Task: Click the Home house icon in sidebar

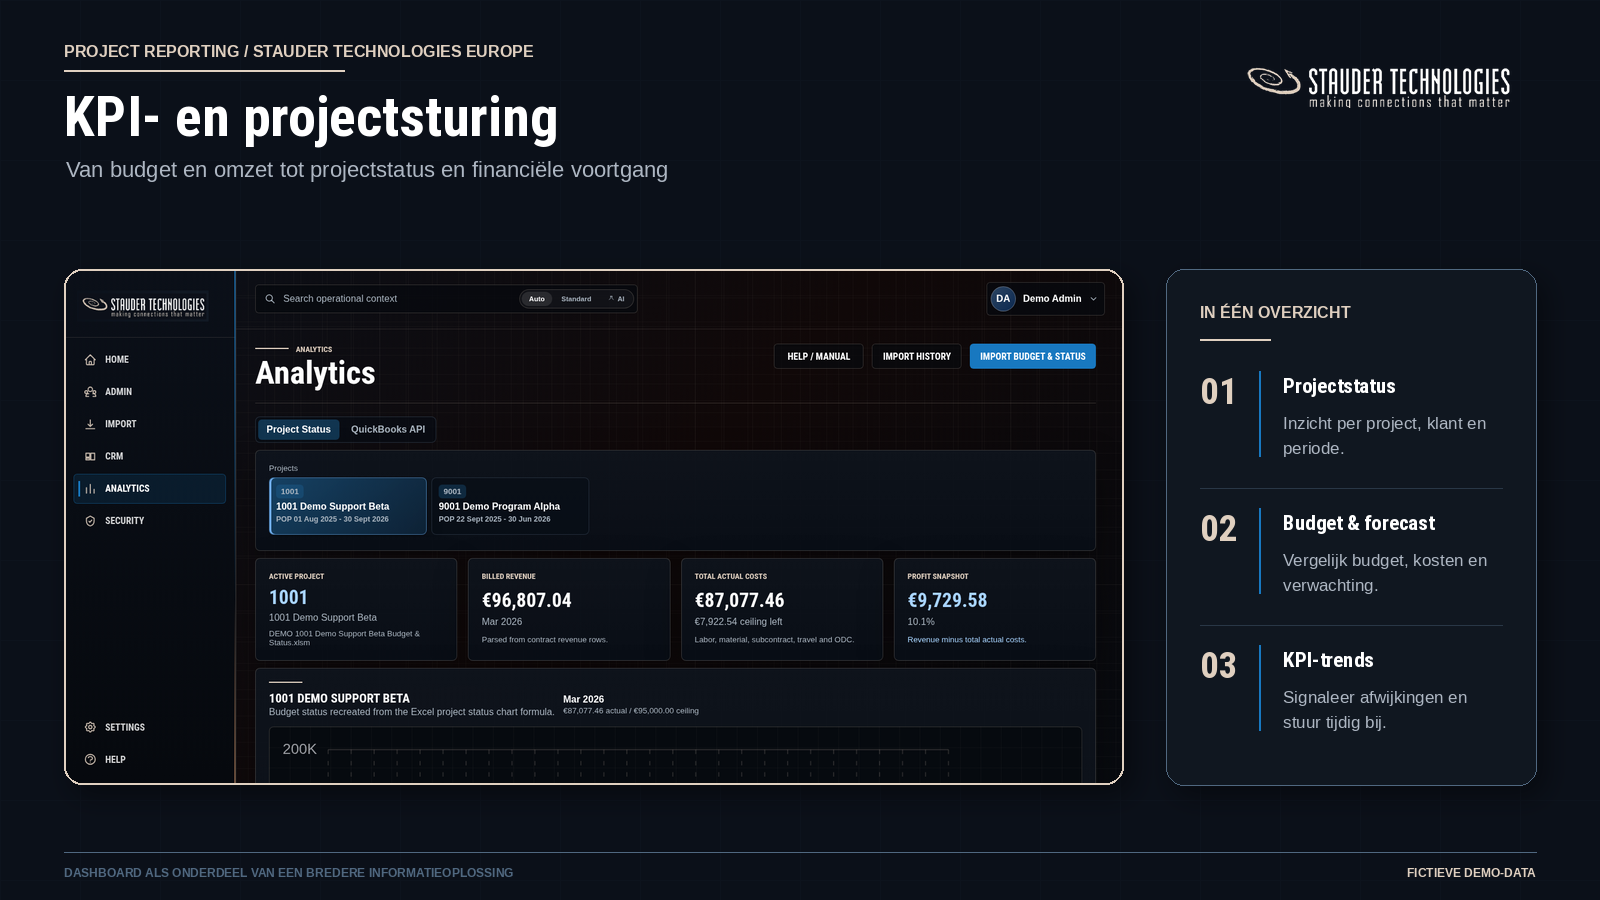Action: [90, 360]
